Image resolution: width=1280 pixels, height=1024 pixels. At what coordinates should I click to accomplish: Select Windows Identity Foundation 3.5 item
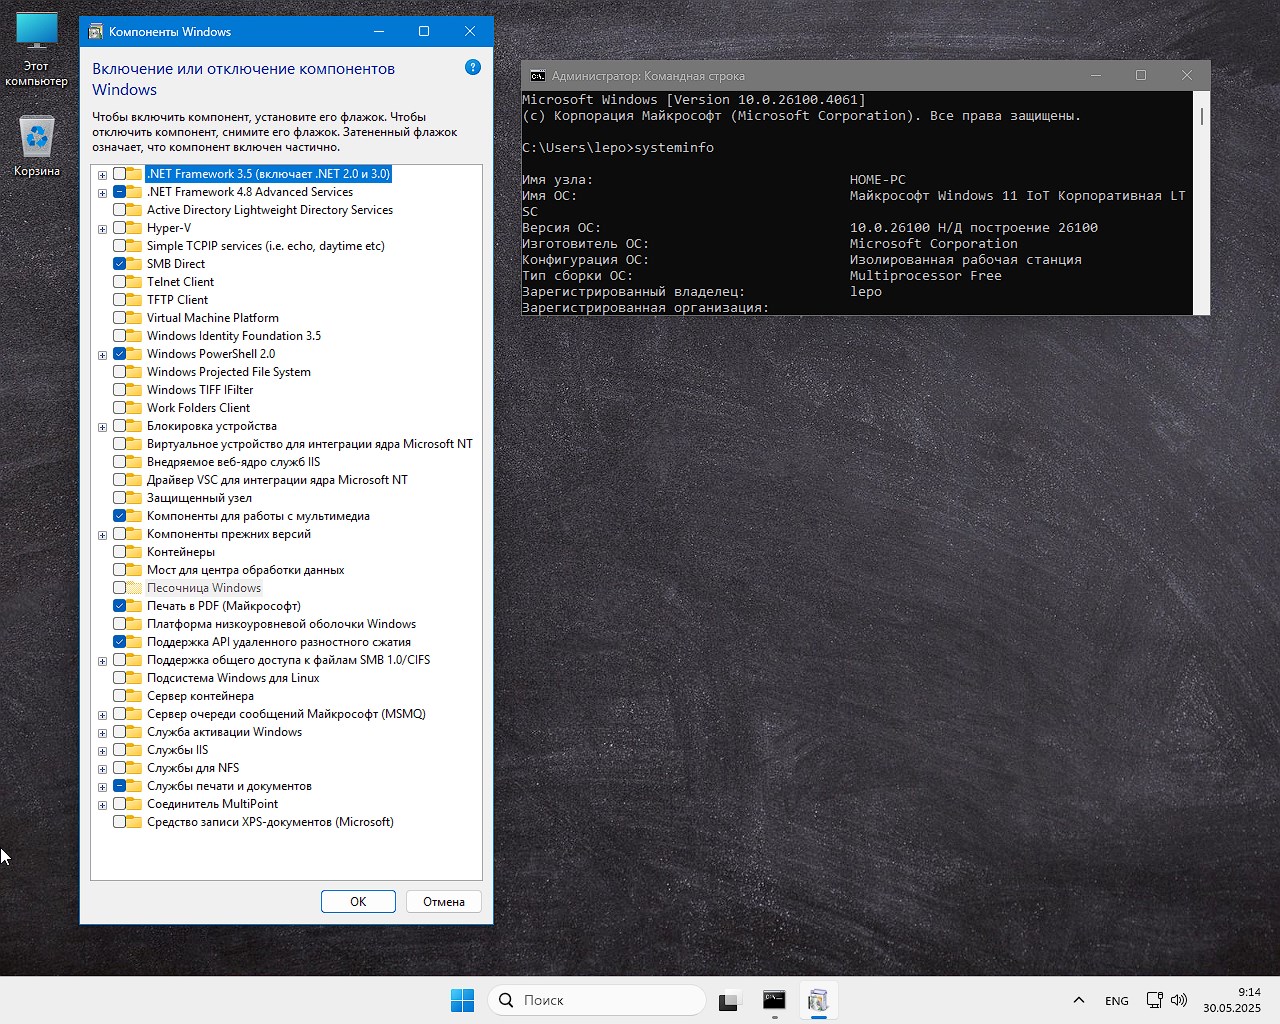pyautogui.click(x=234, y=336)
